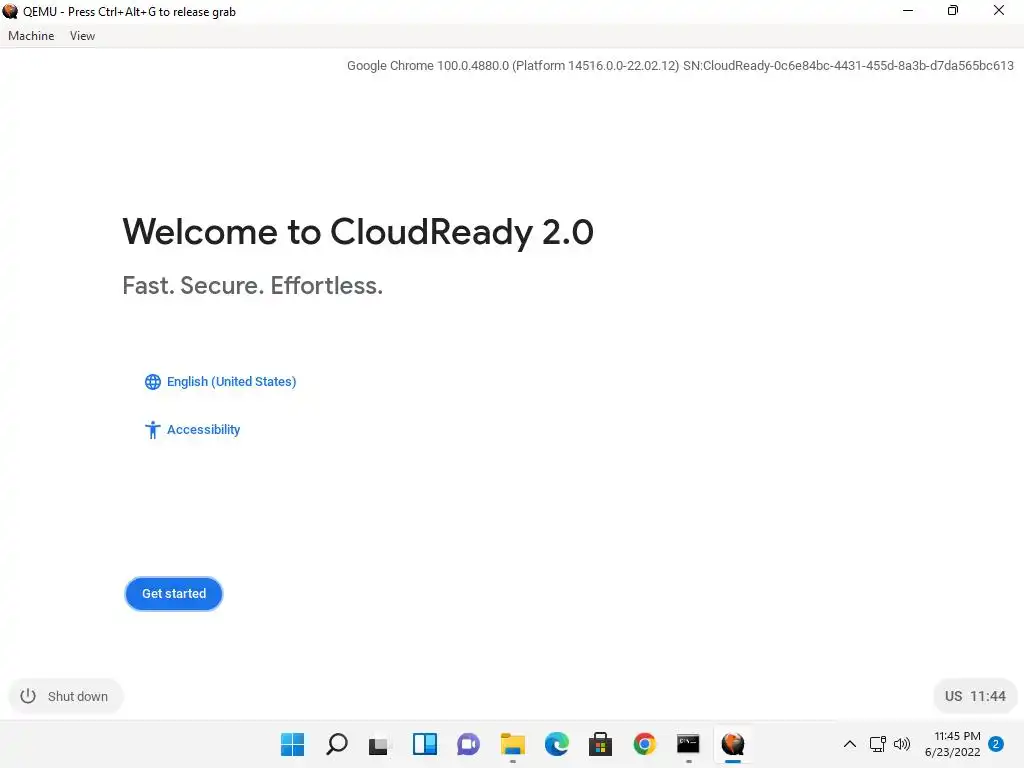Restore down the QEMU window
This screenshot has height=768, width=1024.
(953, 10)
